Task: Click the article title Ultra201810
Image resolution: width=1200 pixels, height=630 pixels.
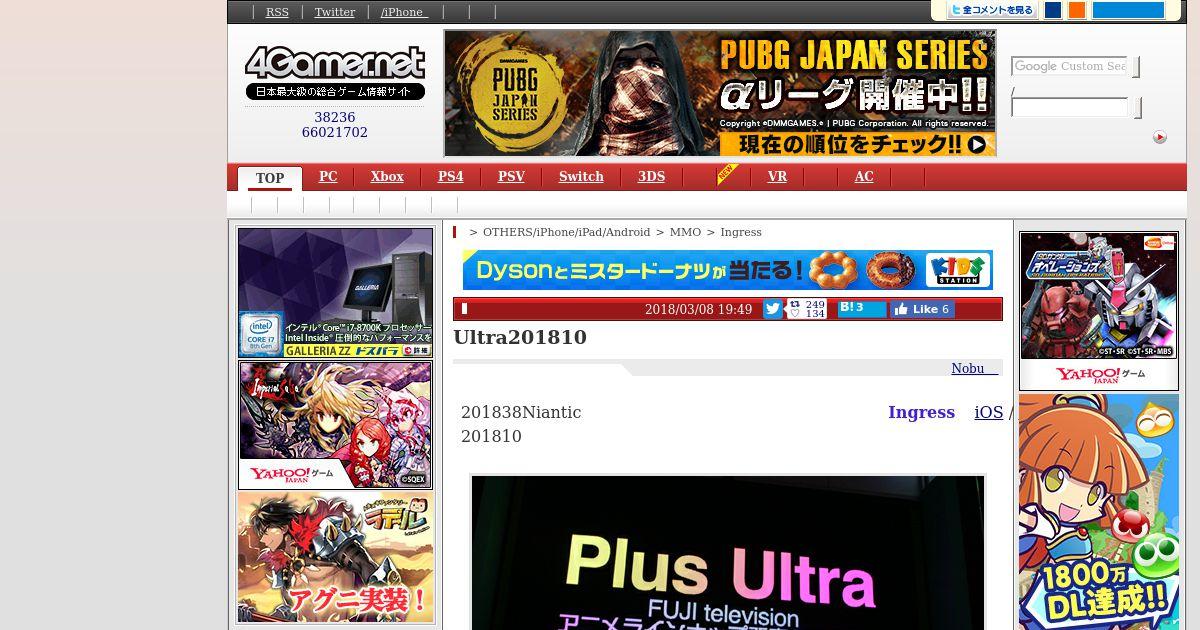Action: [520, 337]
